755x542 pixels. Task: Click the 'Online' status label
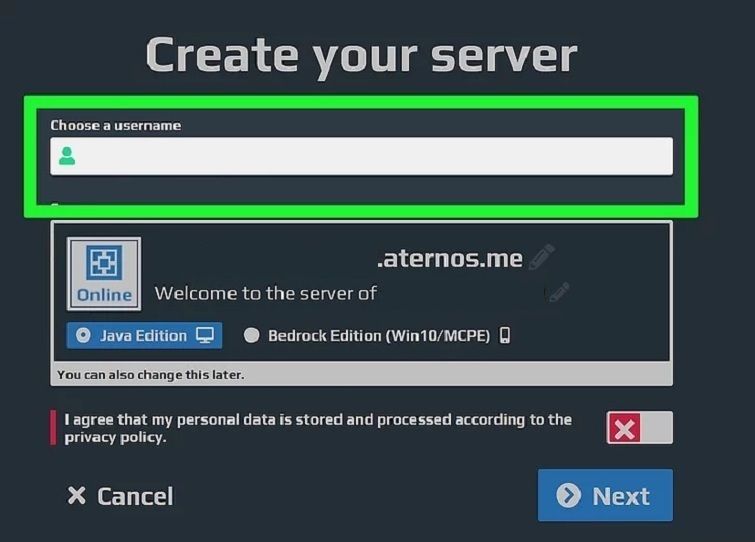click(x=104, y=295)
